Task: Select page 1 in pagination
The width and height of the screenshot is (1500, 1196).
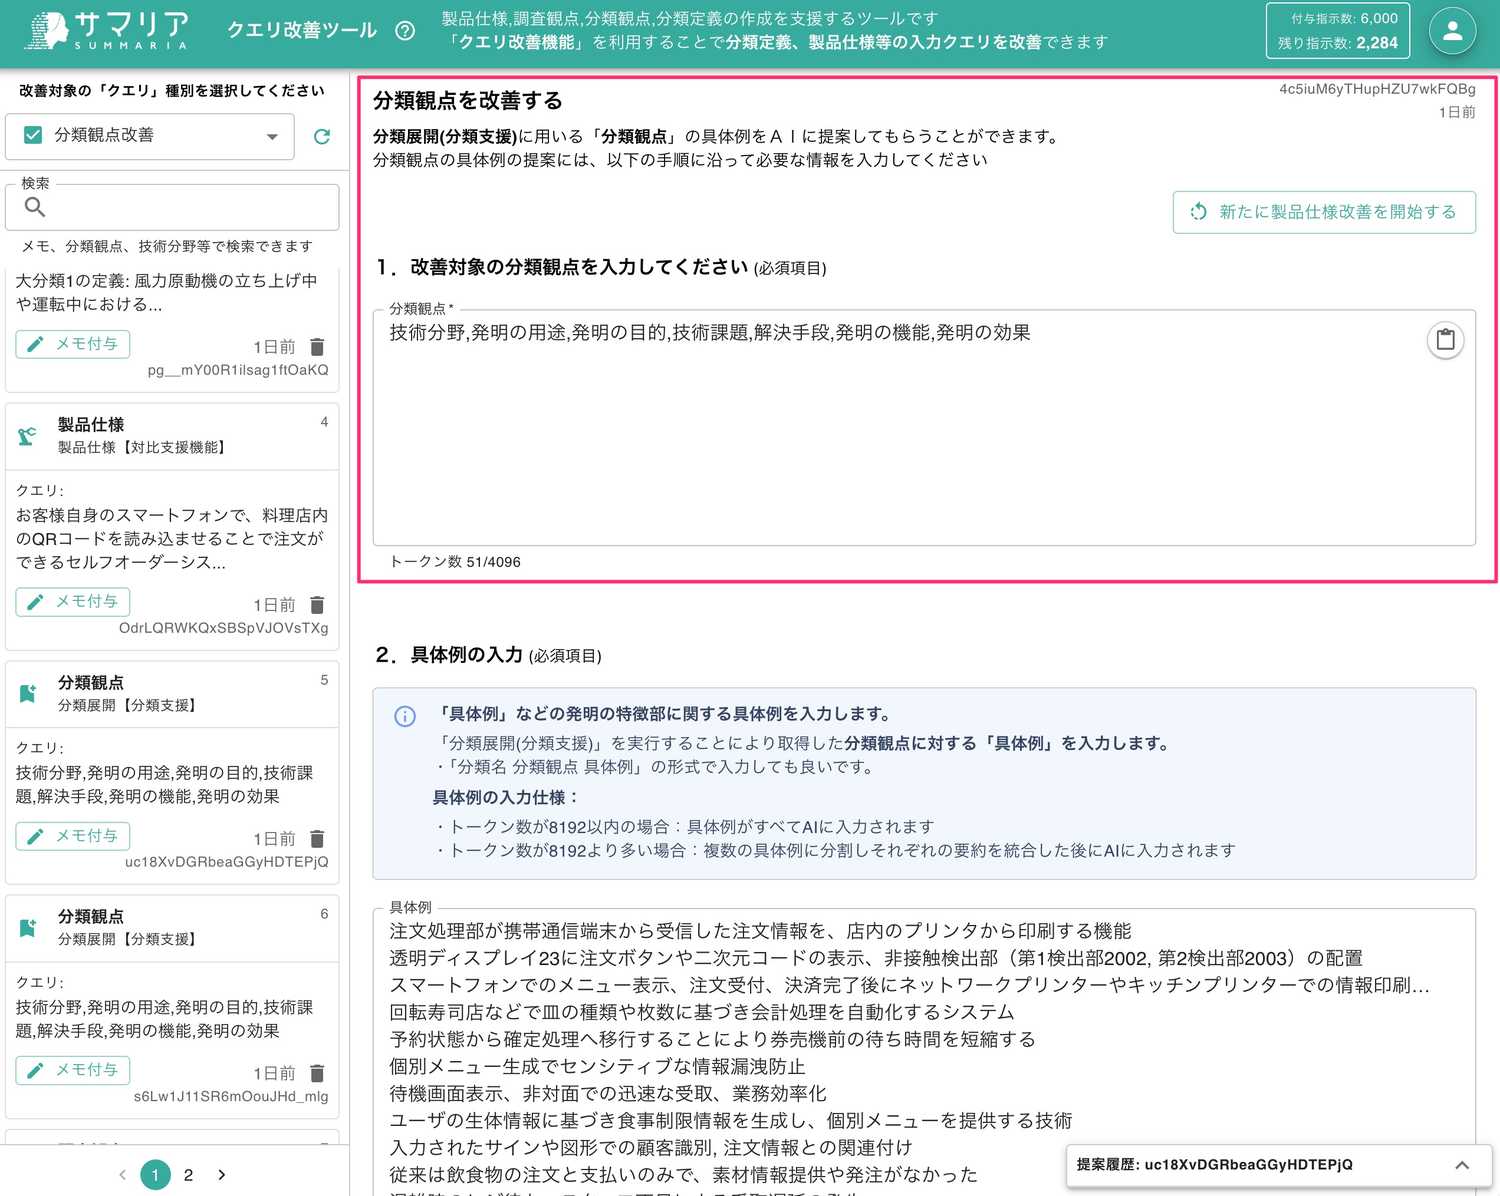Action: tap(155, 1175)
